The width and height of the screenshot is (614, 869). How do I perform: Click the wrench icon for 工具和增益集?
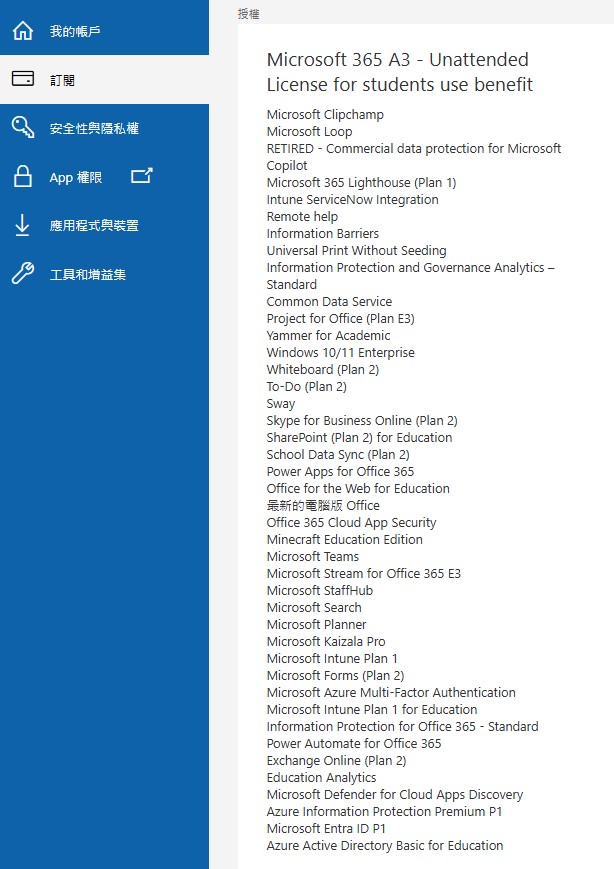(x=23, y=273)
